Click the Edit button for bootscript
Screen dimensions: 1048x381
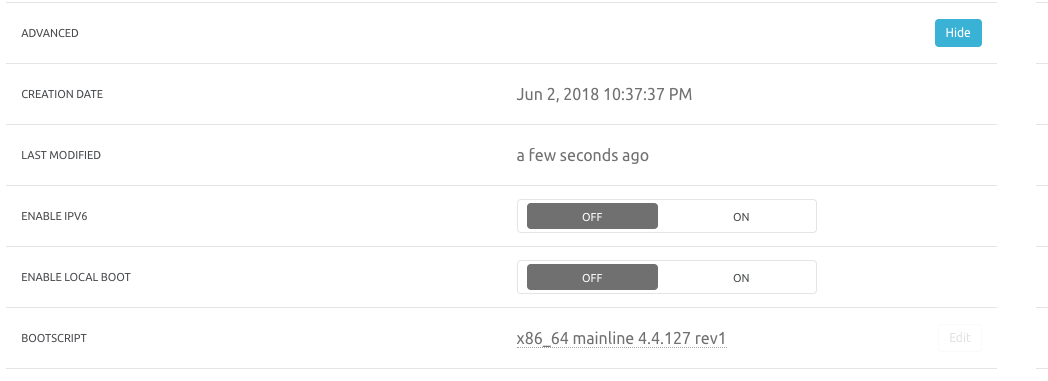[959, 338]
